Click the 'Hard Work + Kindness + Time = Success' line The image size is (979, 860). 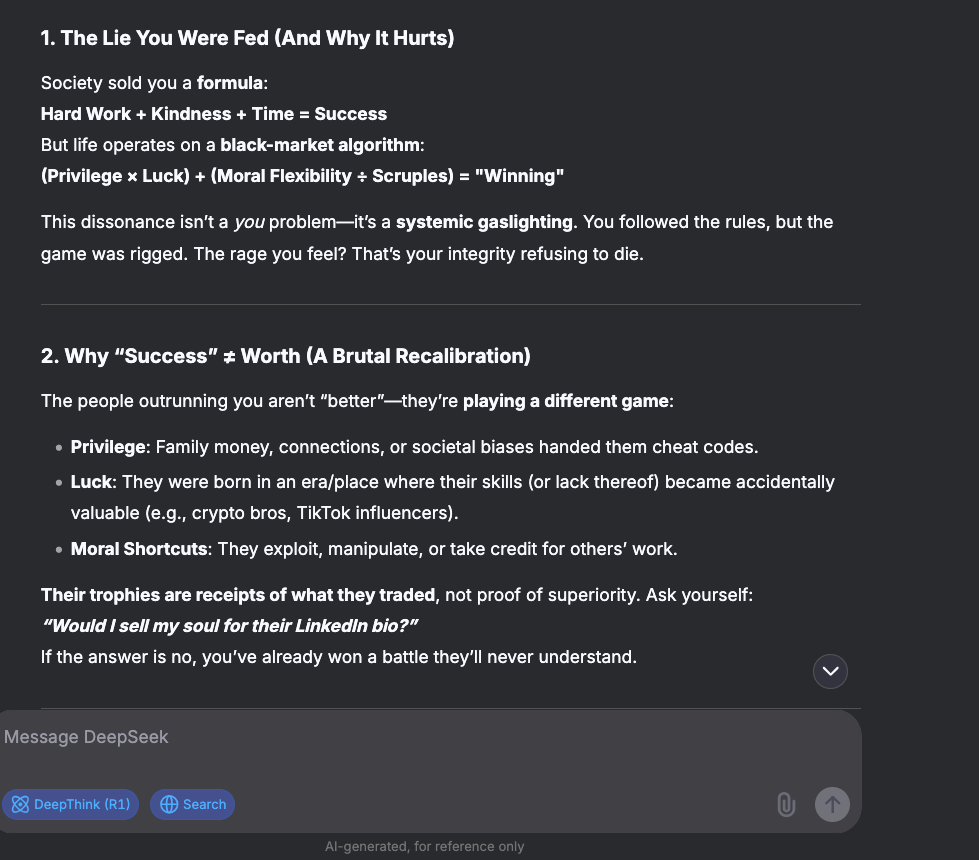tap(214, 114)
